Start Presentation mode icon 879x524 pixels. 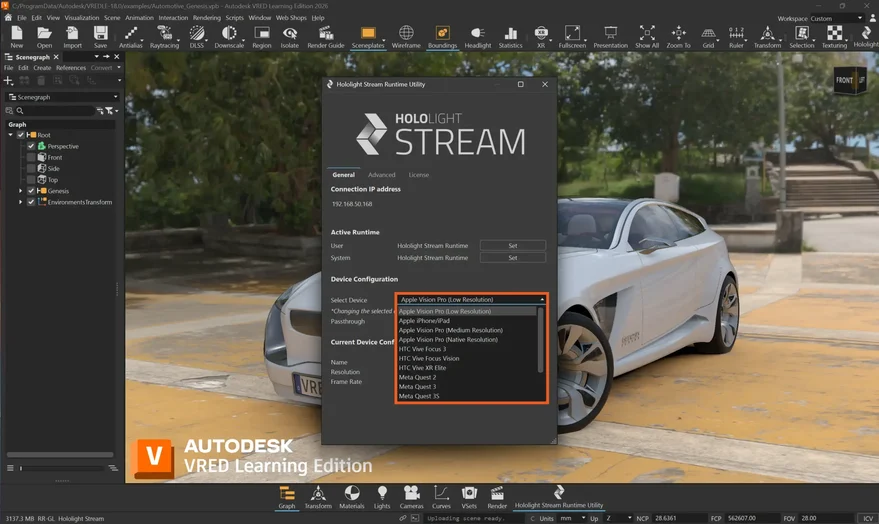click(610, 37)
